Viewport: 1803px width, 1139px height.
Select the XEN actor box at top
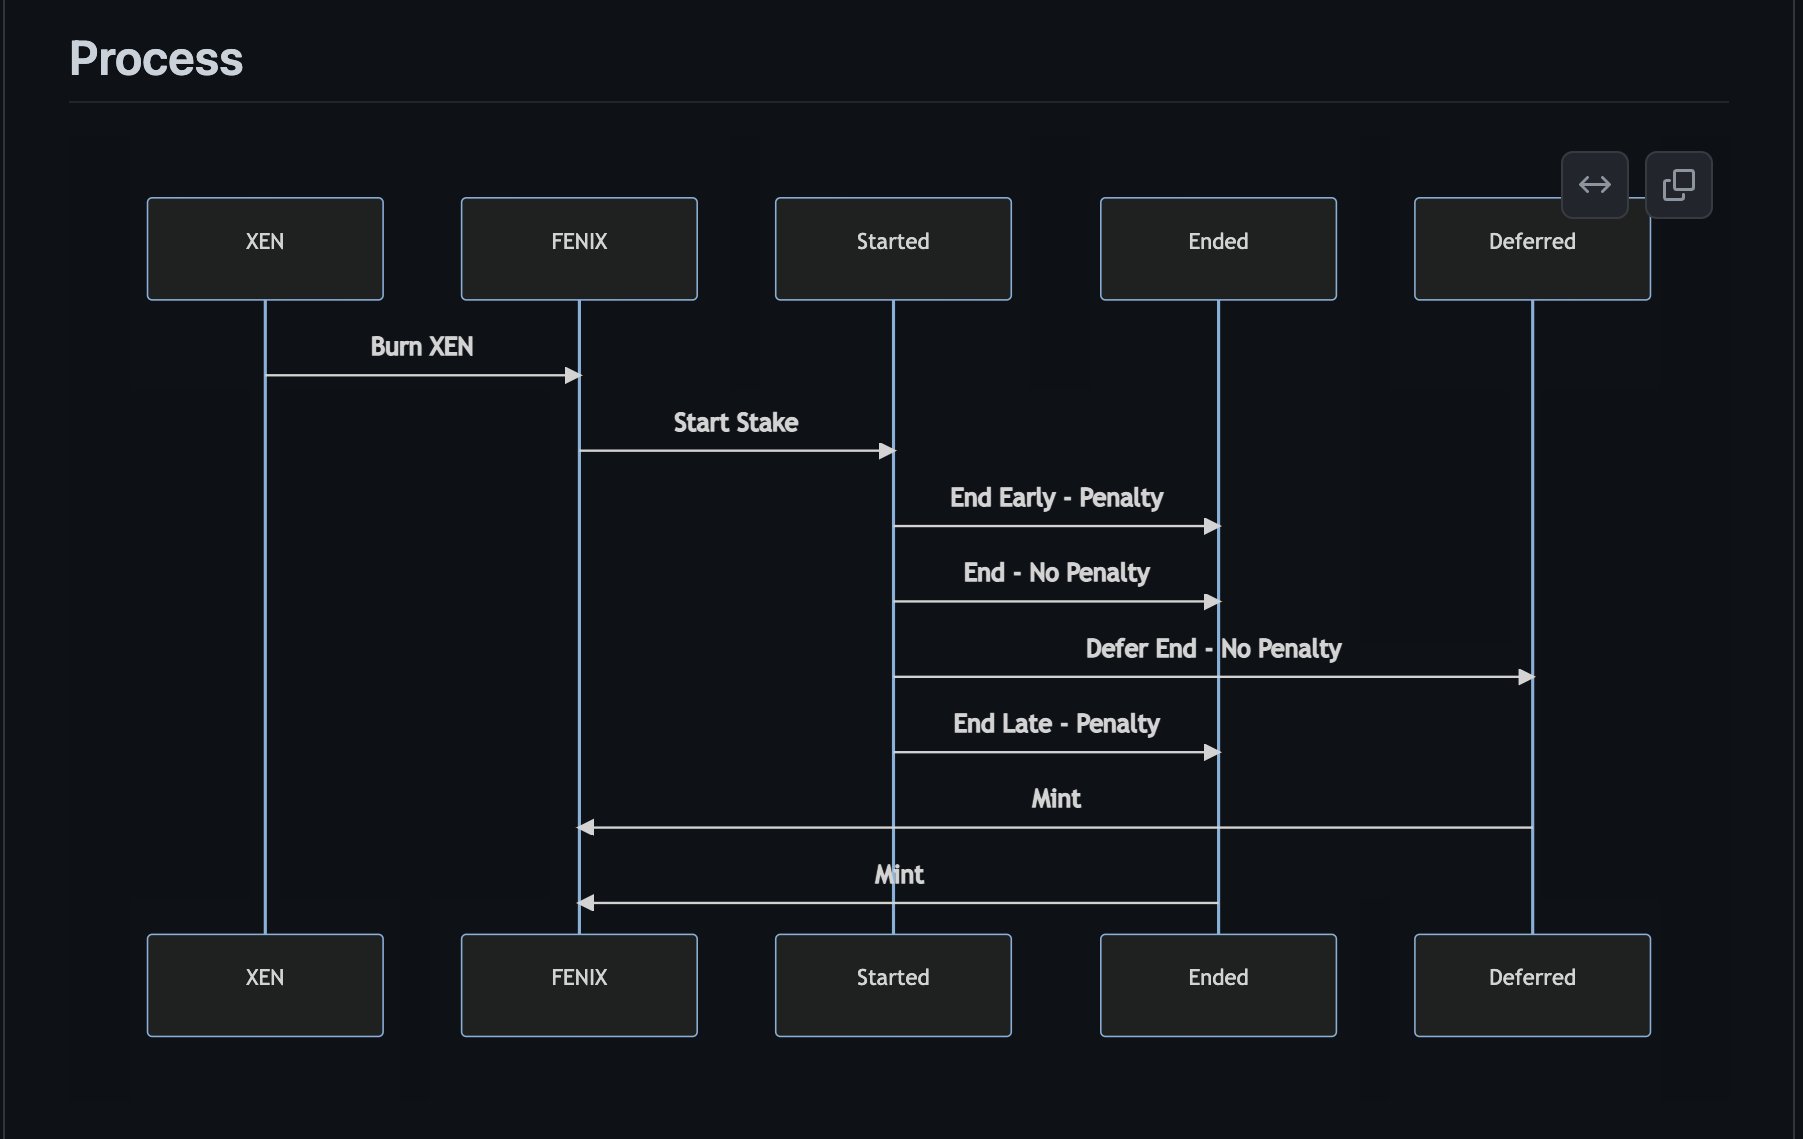click(x=264, y=247)
